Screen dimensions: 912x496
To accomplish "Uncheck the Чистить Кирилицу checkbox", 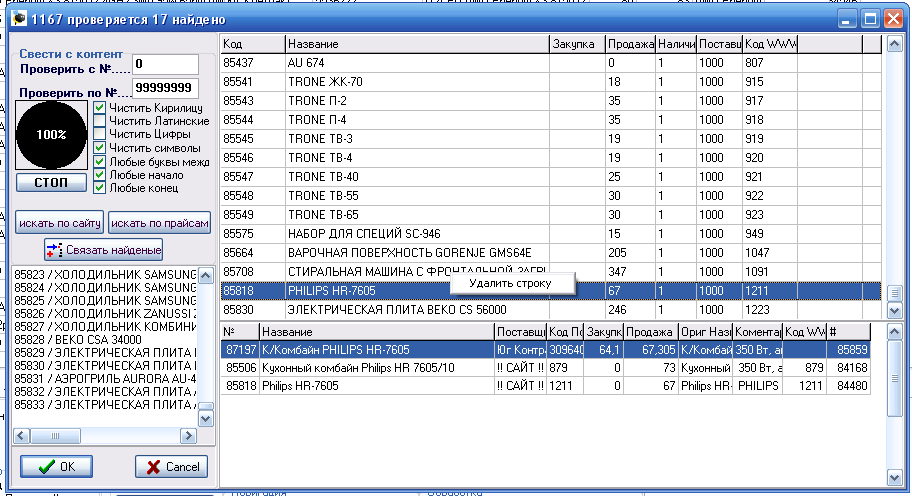I will tap(100, 107).
